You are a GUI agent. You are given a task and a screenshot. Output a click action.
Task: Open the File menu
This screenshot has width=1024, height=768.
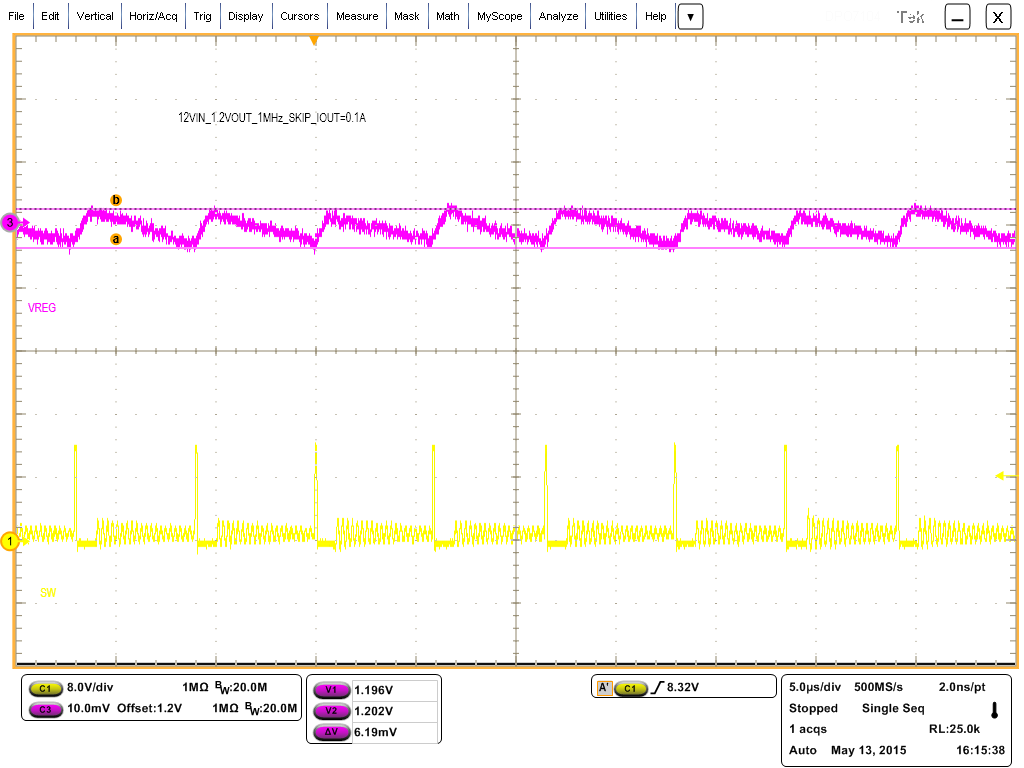pos(15,16)
